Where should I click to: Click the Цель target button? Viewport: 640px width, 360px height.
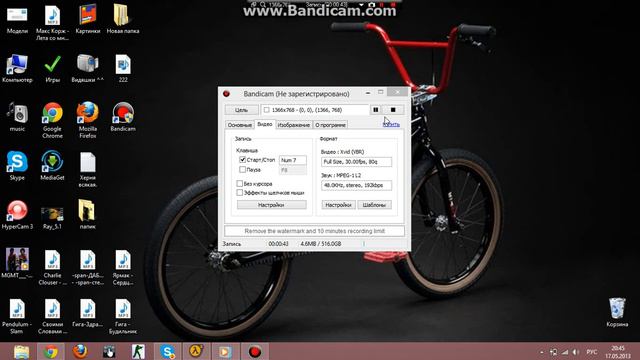click(x=241, y=110)
